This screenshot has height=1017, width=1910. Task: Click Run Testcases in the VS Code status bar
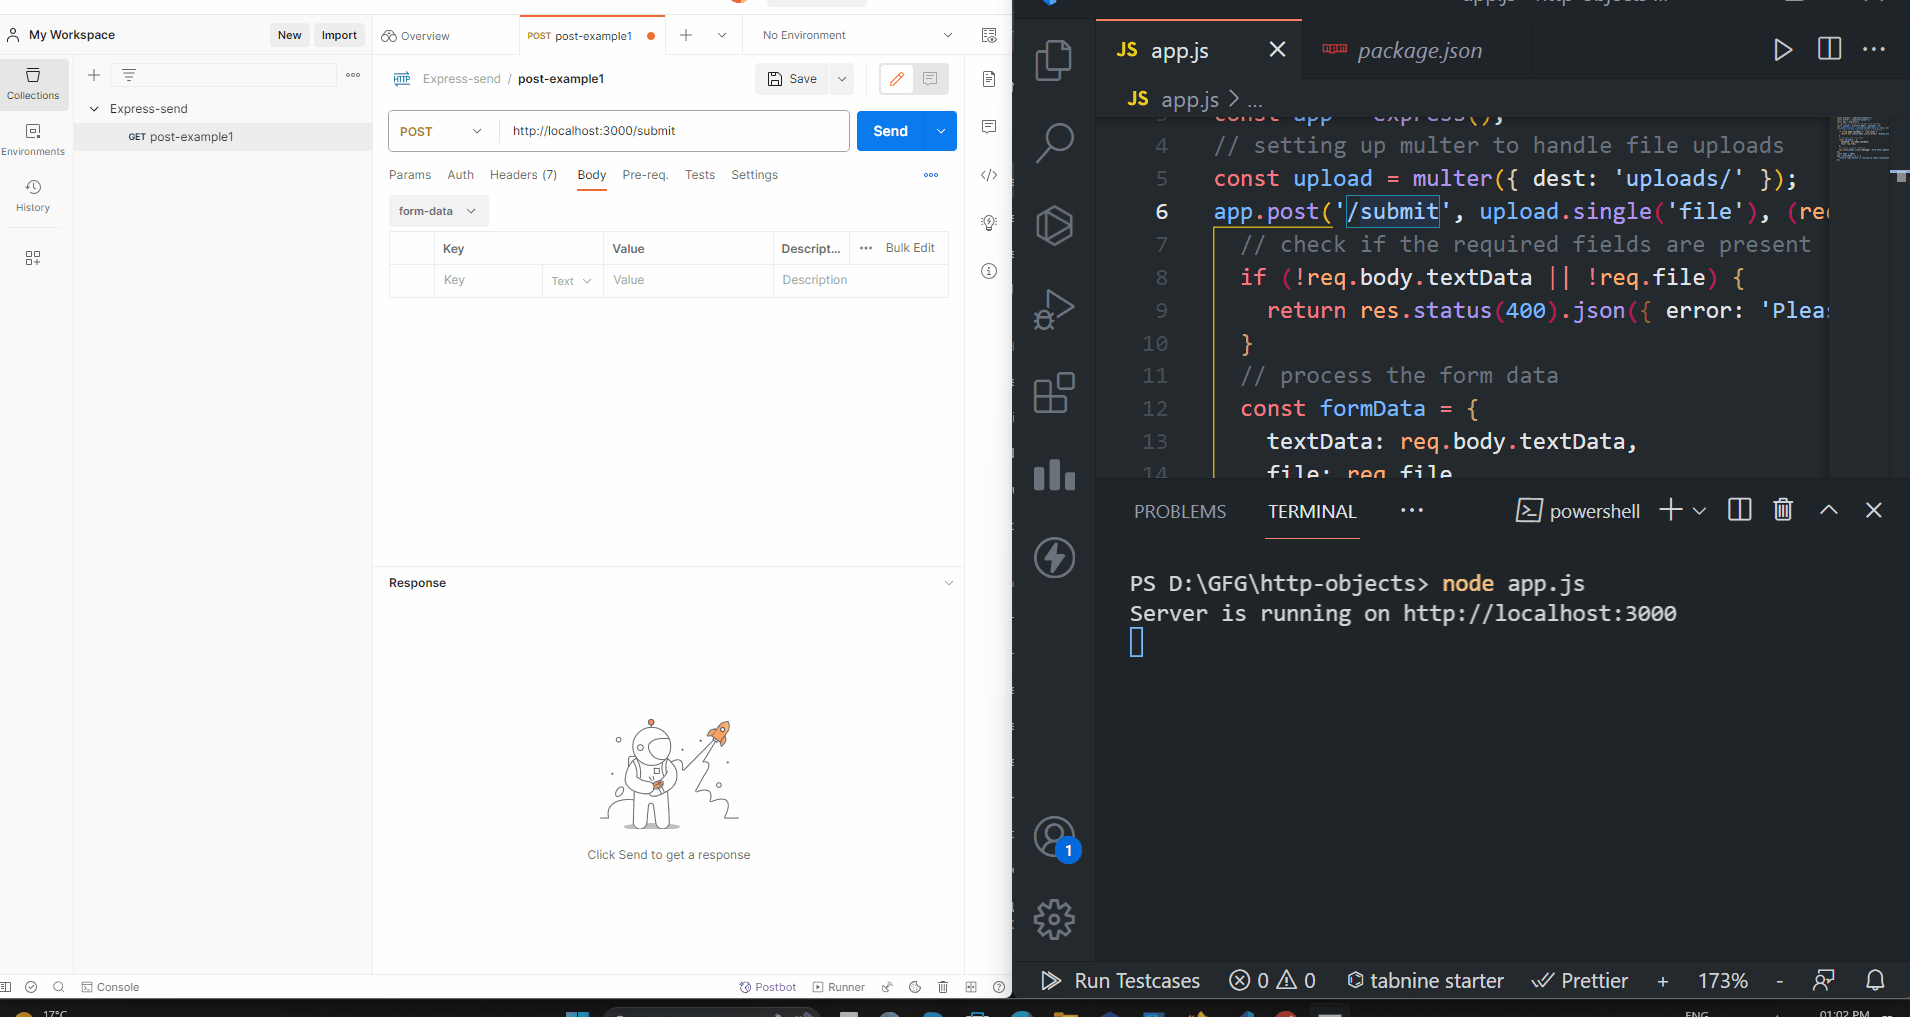[1121, 981]
